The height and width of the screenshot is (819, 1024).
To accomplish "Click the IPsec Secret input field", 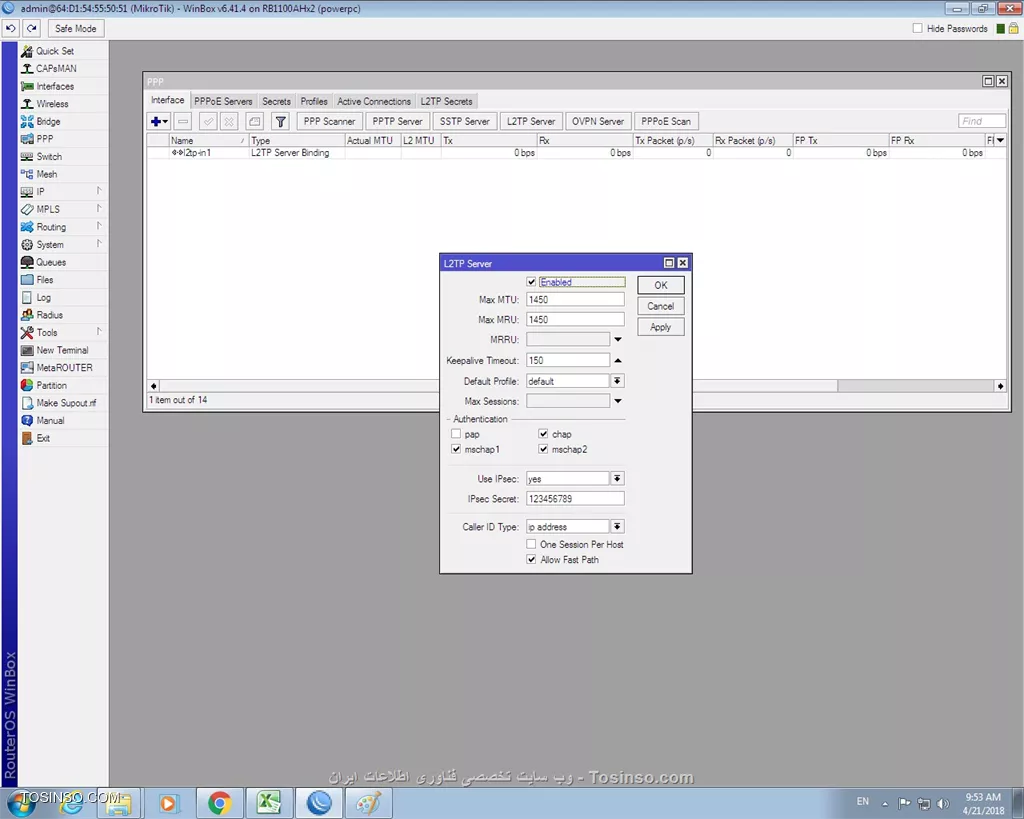I will (x=575, y=499).
